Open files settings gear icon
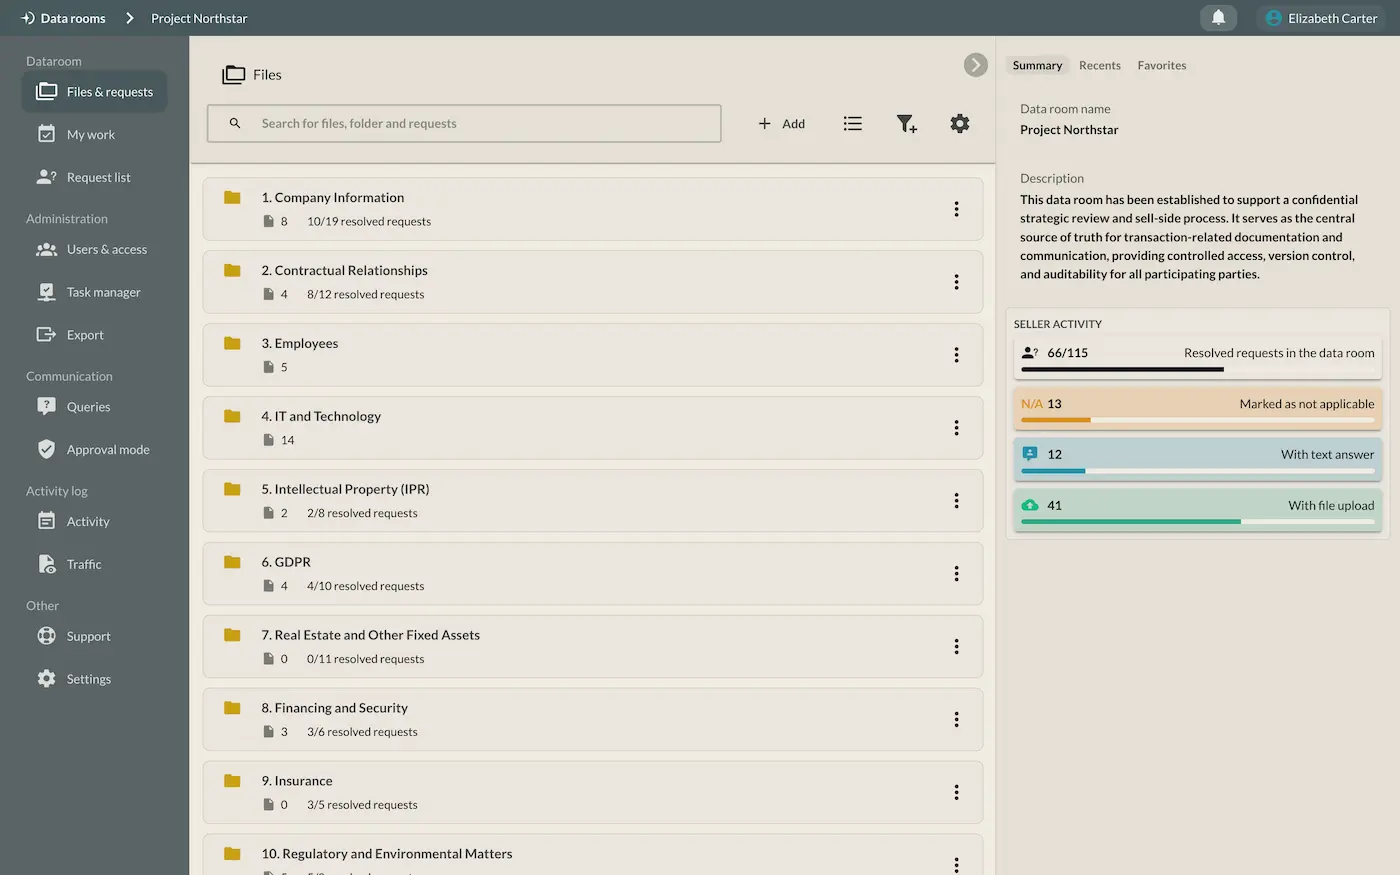The width and height of the screenshot is (1400, 875). (960, 123)
